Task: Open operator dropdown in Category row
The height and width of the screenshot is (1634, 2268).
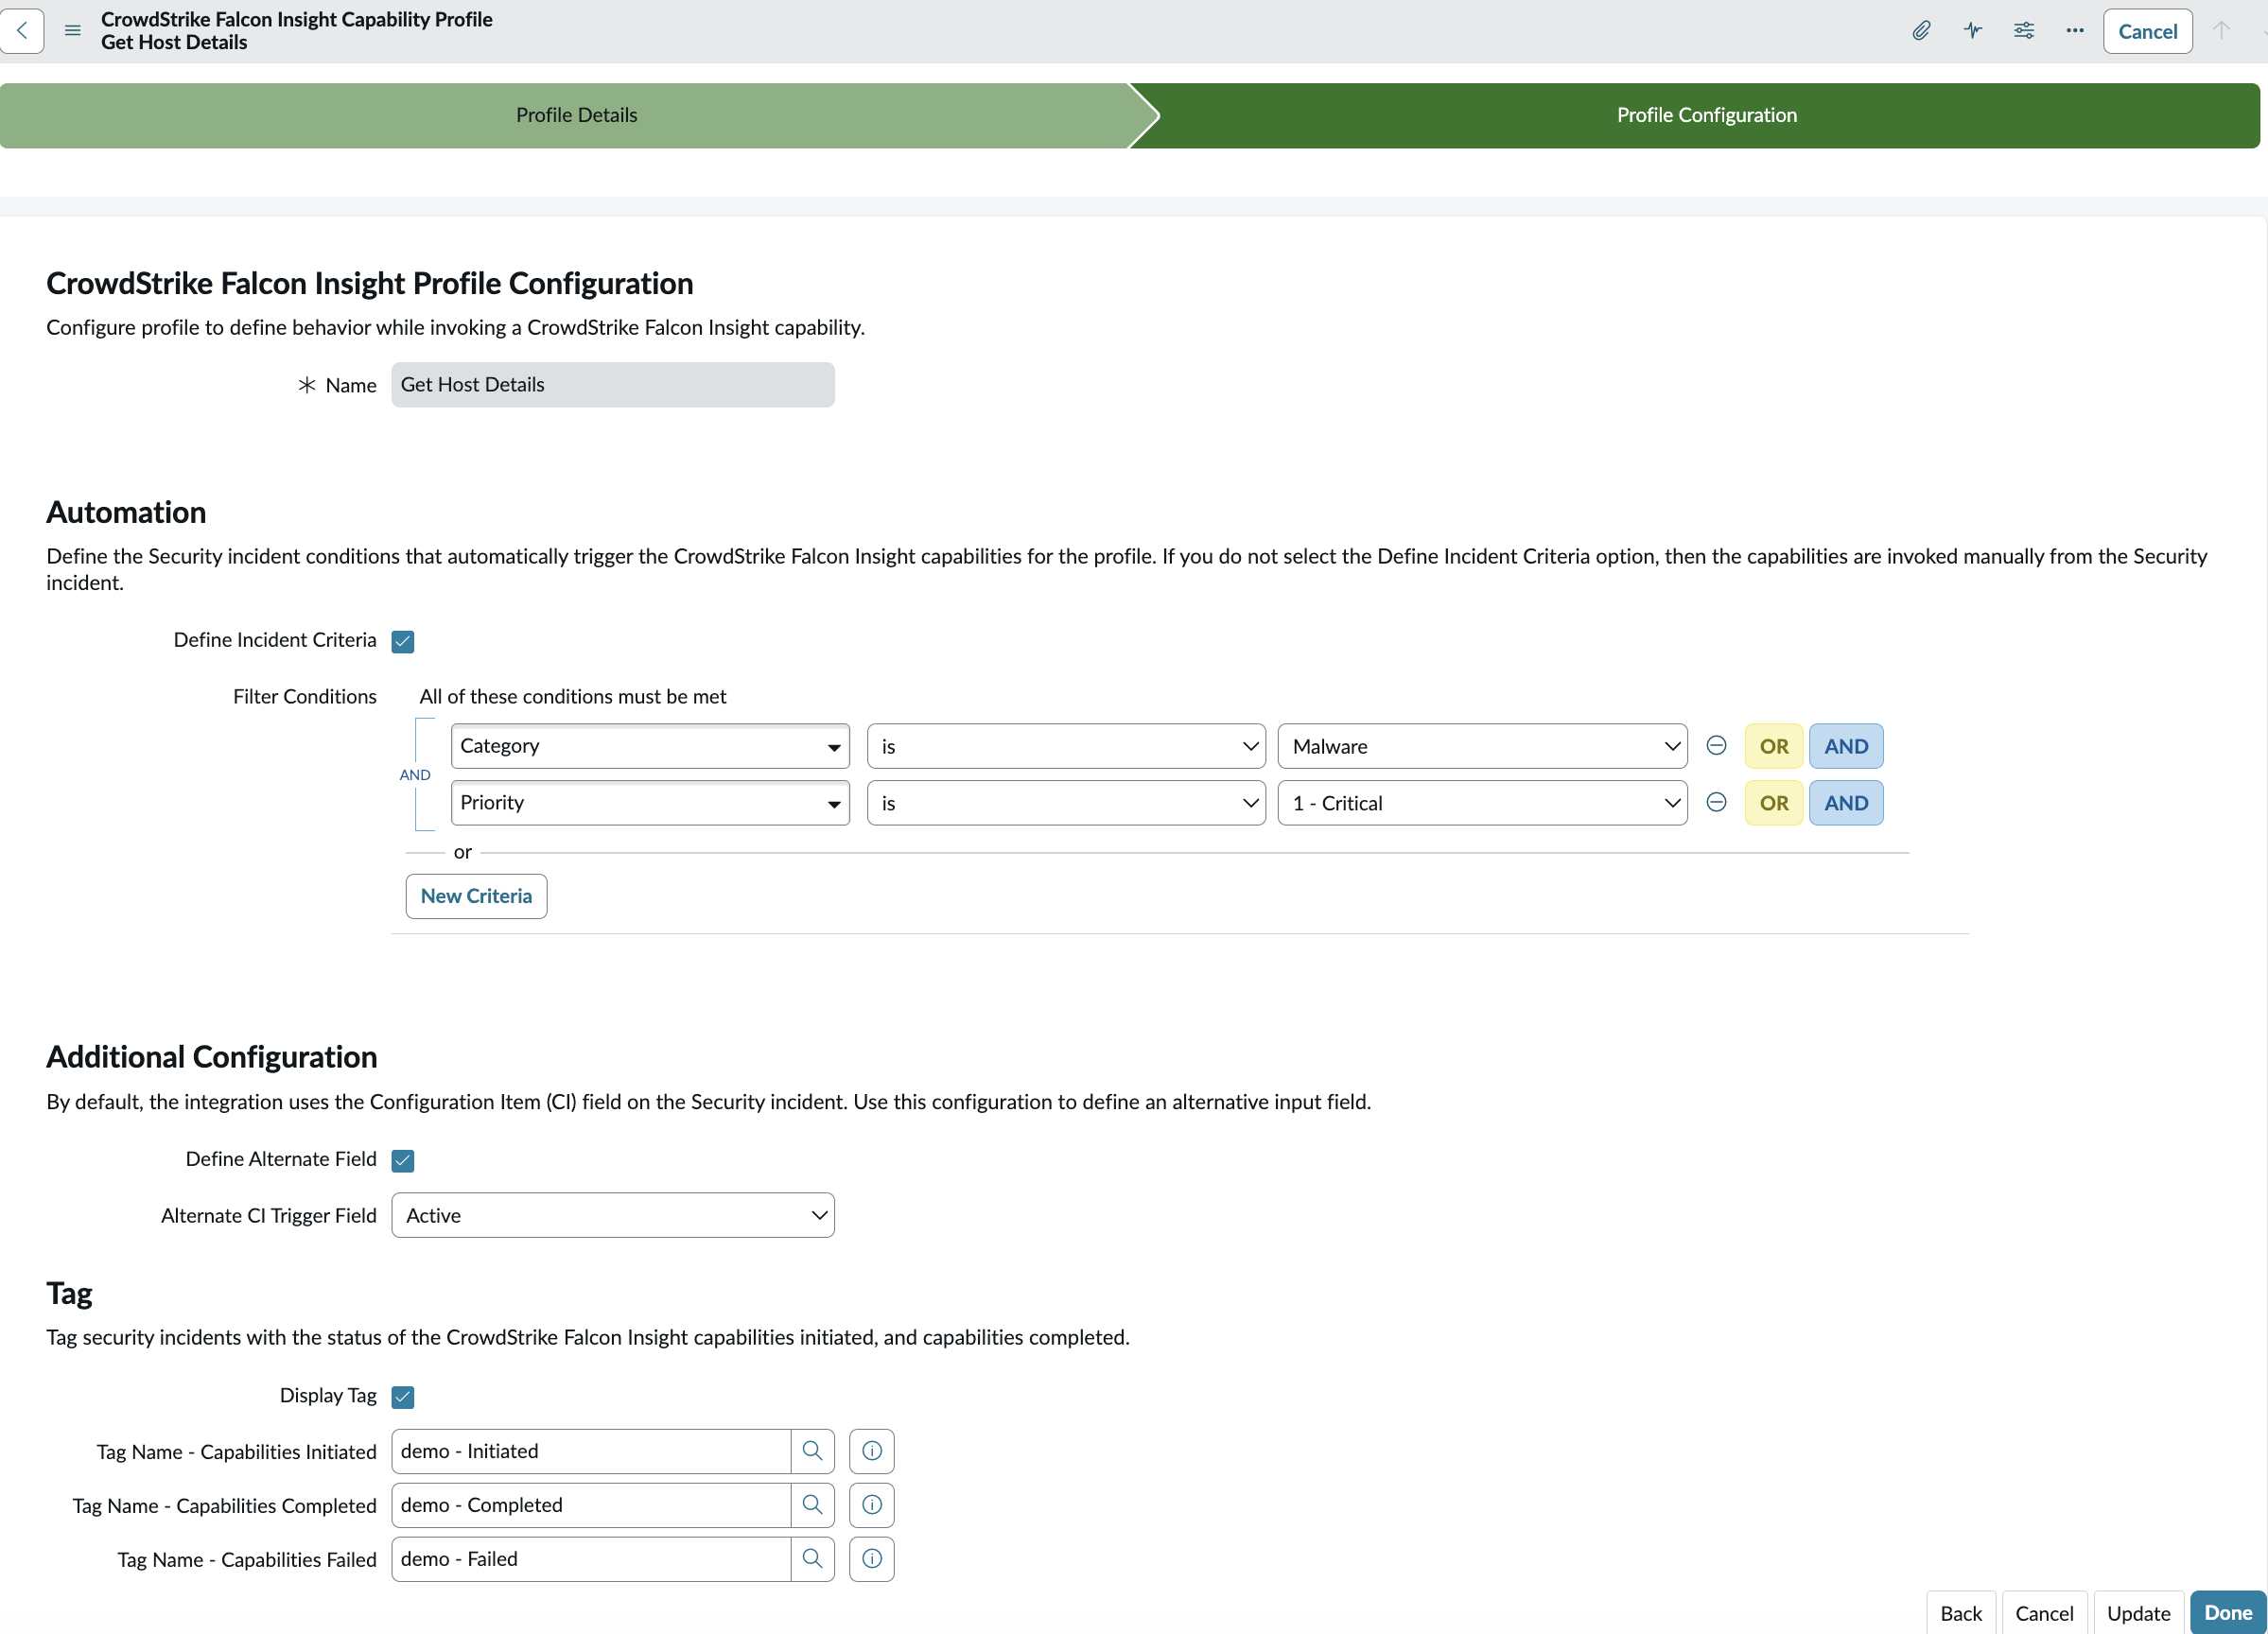Action: [1066, 746]
